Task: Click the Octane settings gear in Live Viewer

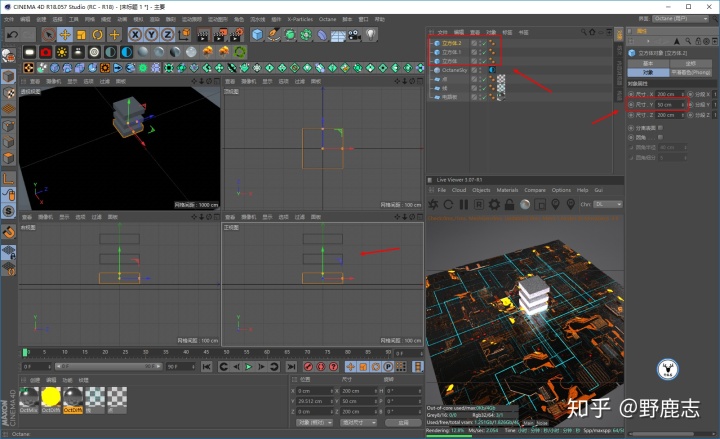Action: [494, 204]
